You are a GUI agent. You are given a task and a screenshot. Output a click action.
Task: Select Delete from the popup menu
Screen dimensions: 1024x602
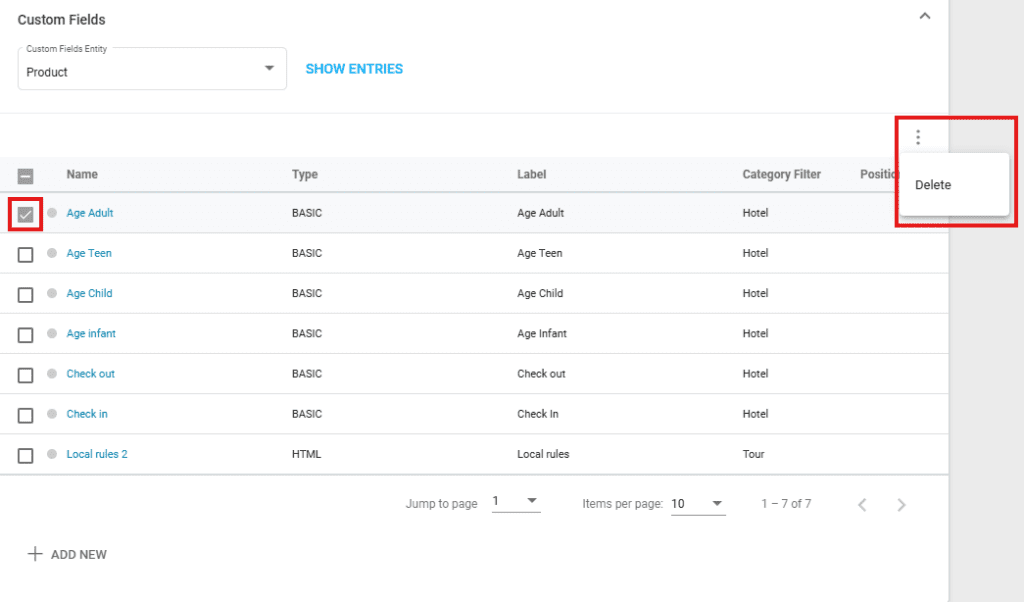[933, 185]
